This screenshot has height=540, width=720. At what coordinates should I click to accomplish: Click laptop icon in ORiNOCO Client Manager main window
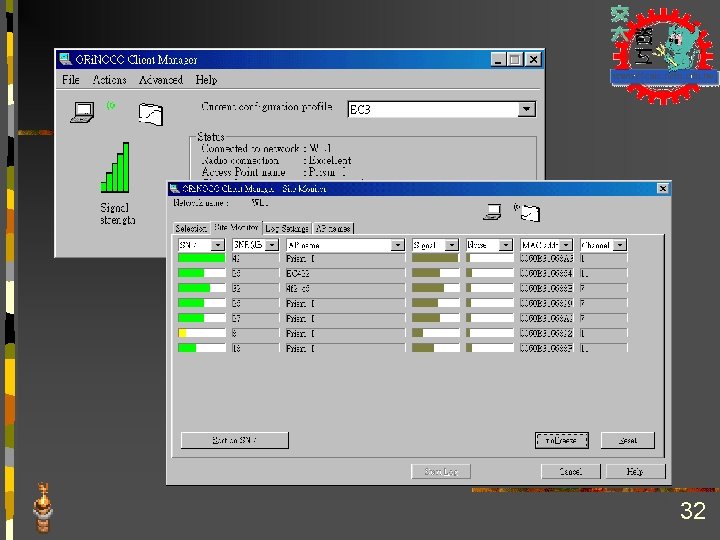(x=83, y=112)
